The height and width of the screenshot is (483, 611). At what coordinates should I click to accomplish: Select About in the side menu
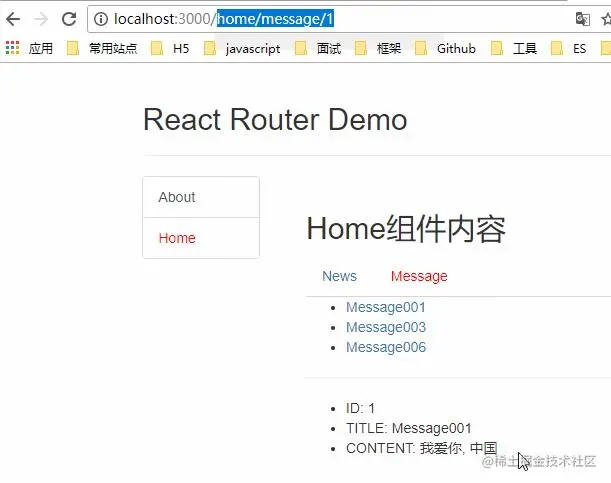201,197
